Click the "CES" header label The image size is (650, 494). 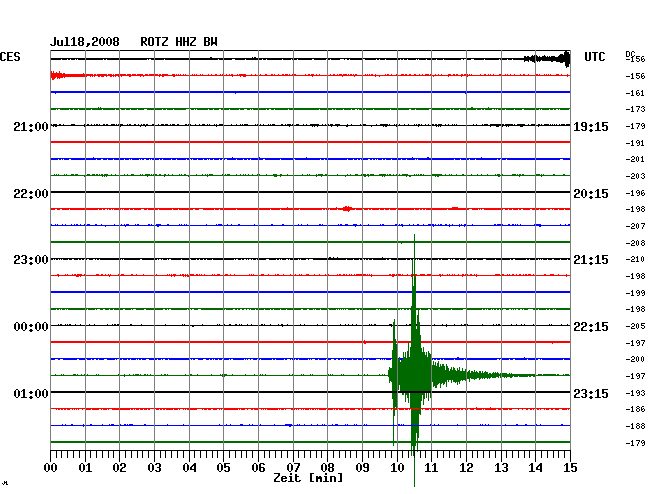[10, 57]
